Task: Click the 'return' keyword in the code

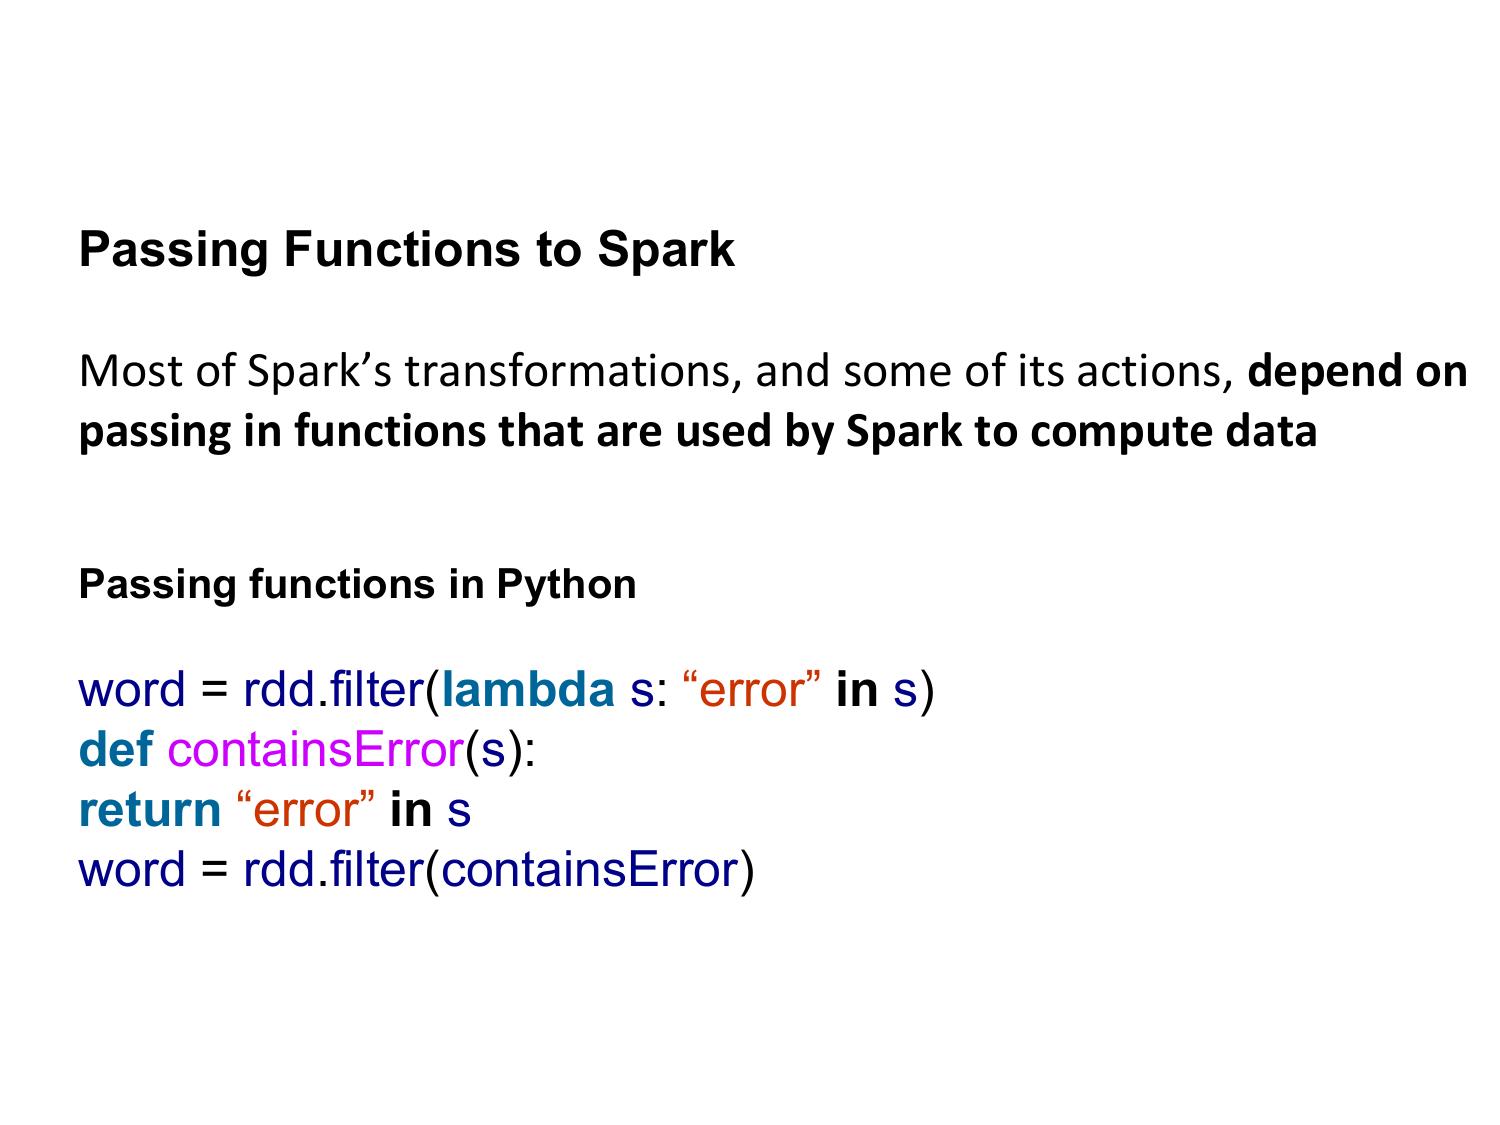Action: (150, 809)
